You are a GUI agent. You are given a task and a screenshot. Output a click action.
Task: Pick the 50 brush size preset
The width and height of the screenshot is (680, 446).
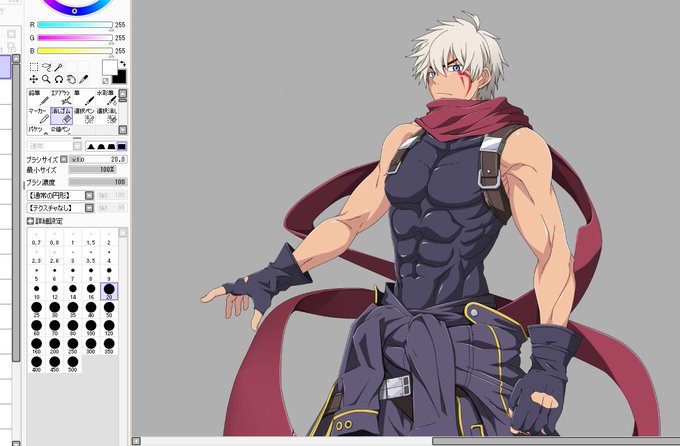tap(109, 309)
